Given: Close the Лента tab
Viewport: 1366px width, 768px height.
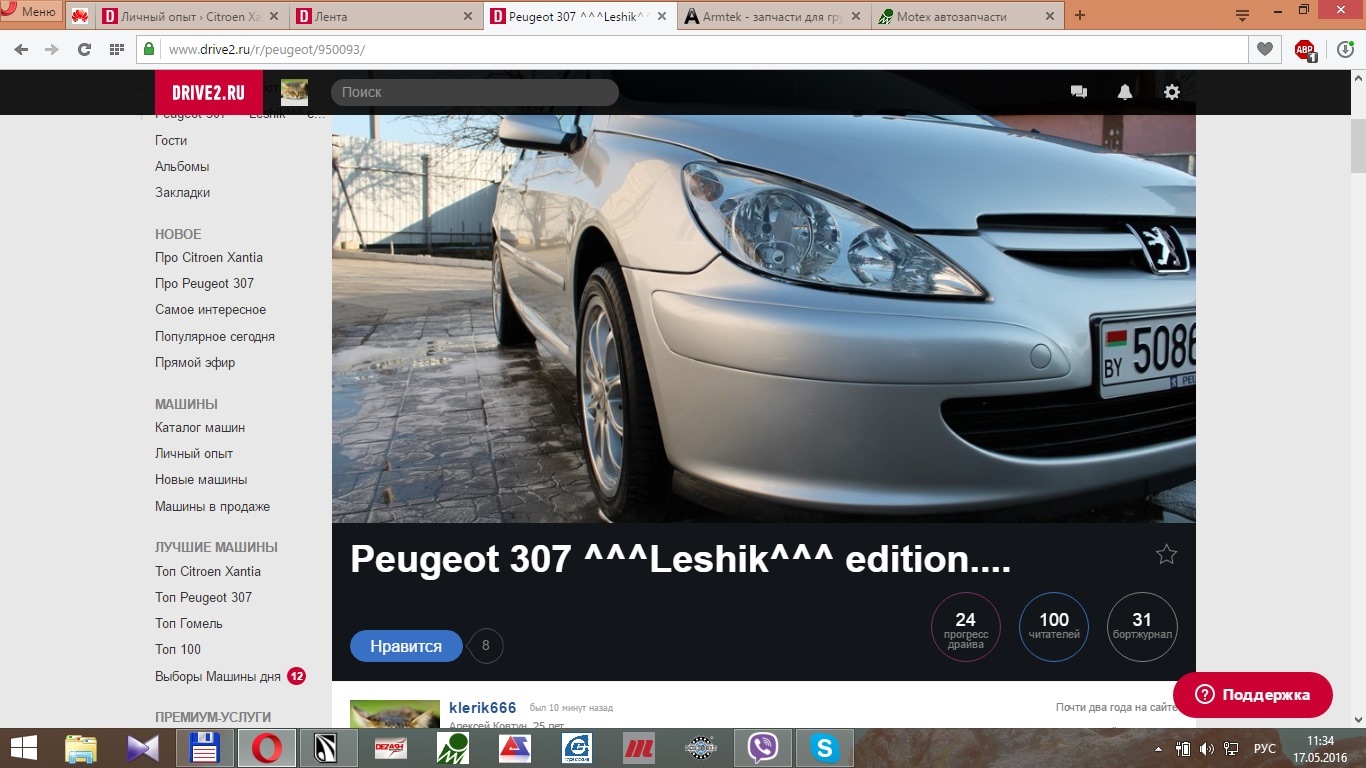Looking at the screenshot, I should [468, 17].
